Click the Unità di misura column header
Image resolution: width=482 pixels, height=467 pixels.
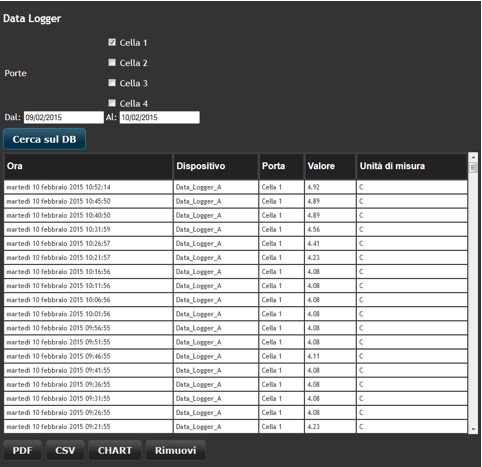412,166
